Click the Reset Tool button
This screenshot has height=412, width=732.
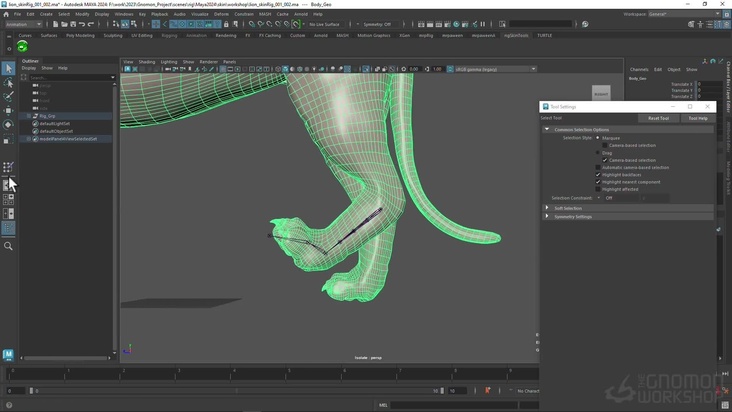pos(658,118)
